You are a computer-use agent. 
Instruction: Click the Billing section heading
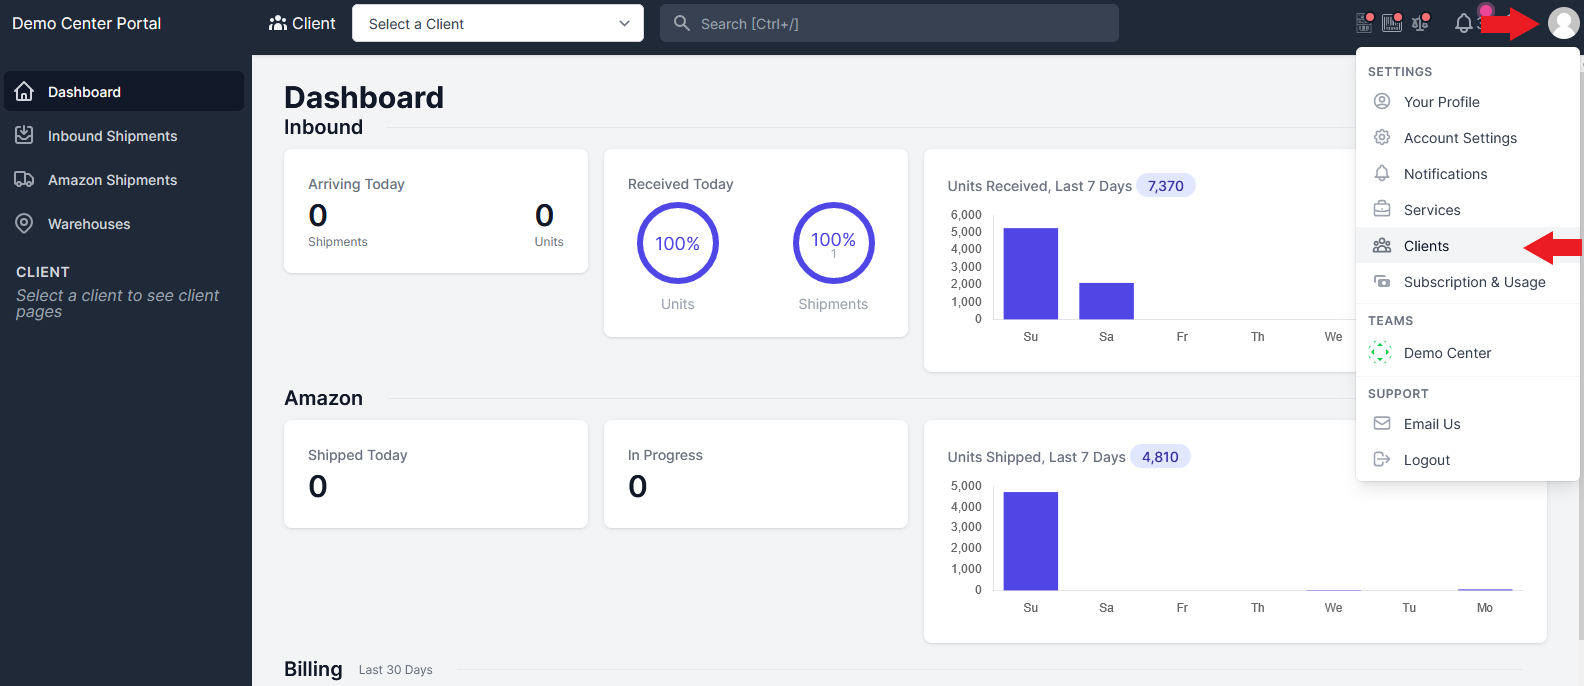pyautogui.click(x=313, y=669)
